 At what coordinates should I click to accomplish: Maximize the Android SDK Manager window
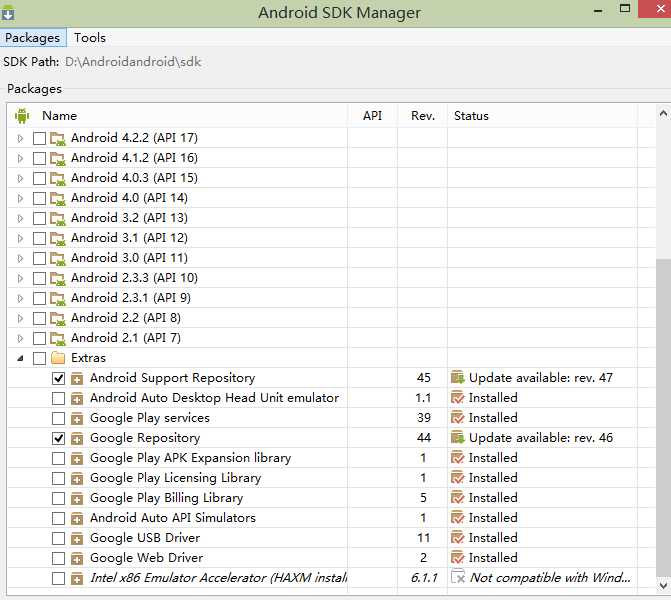tap(625, 9)
